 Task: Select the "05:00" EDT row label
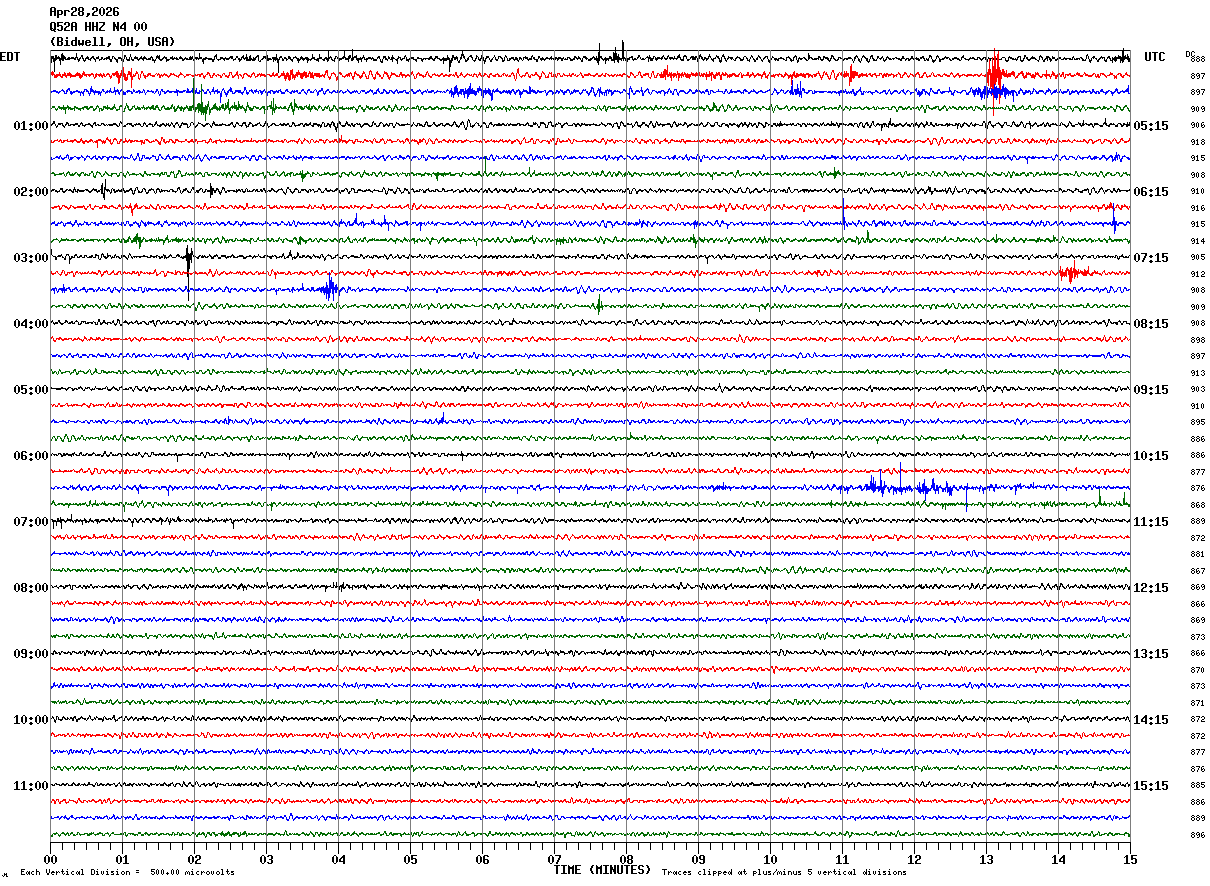click(30, 390)
